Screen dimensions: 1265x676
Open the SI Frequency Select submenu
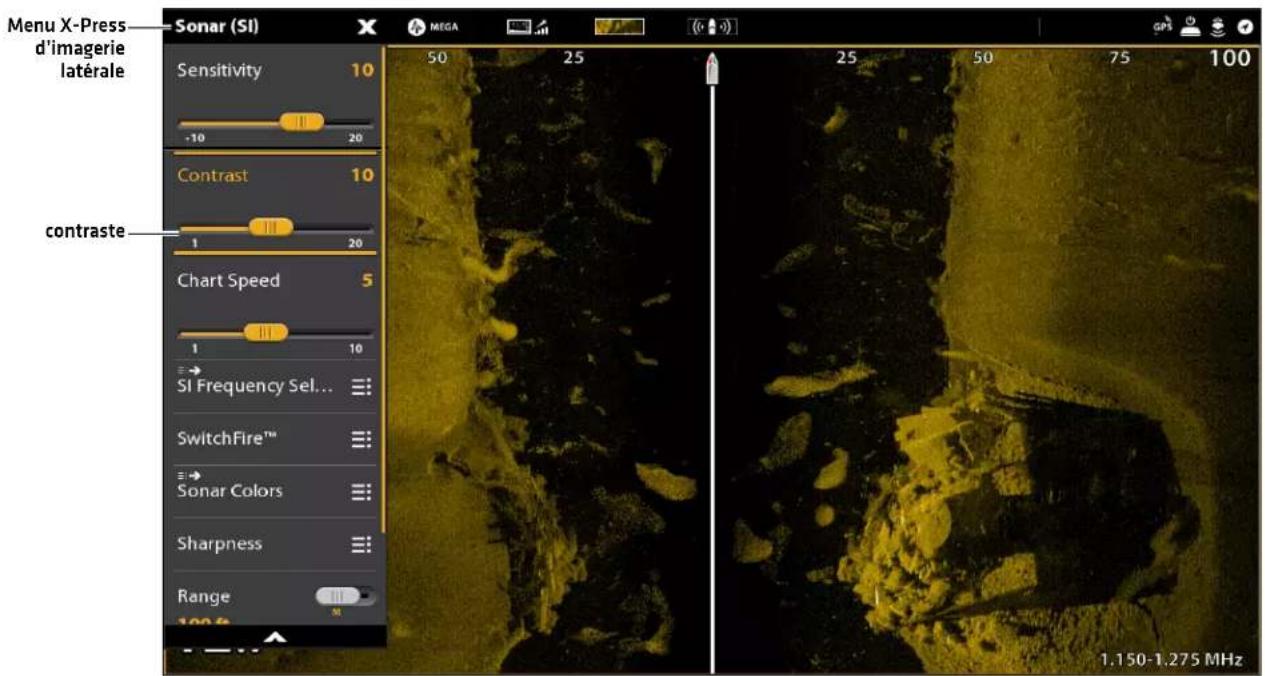(274, 386)
